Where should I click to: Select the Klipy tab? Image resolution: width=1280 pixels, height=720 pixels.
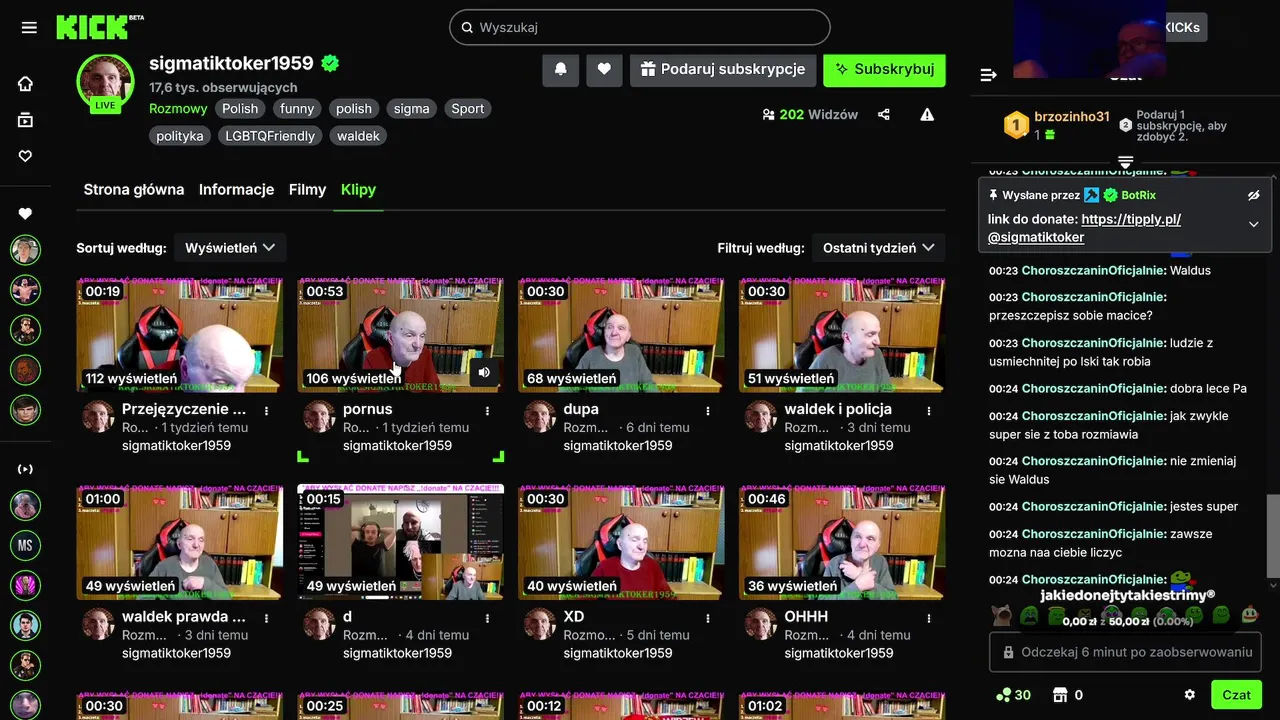(358, 189)
